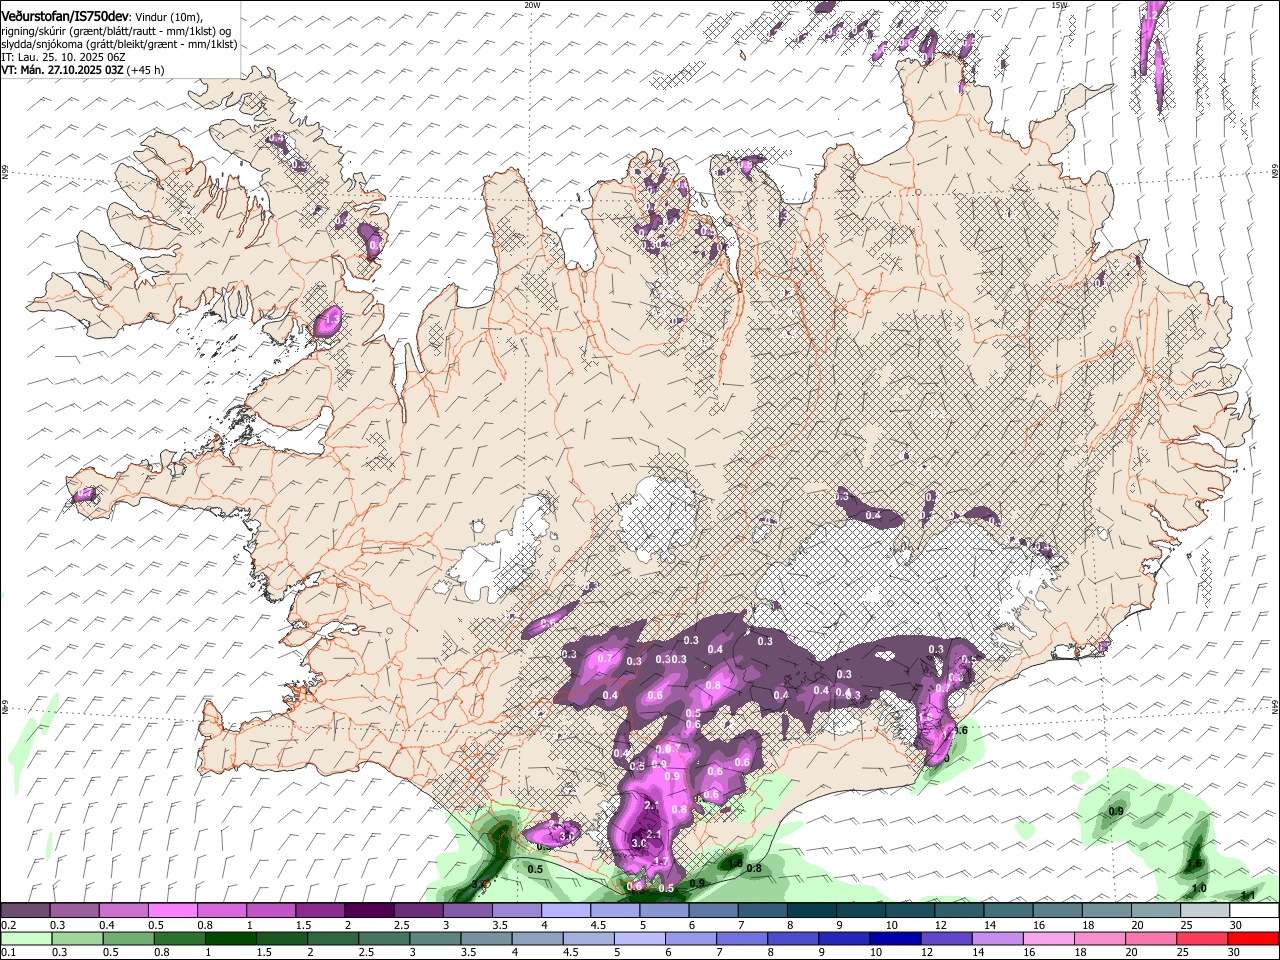Click the 'VT: Mán. 27.10.2025 03Z' line
Screen dimensions: 1280x960
click(x=63, y=71)
